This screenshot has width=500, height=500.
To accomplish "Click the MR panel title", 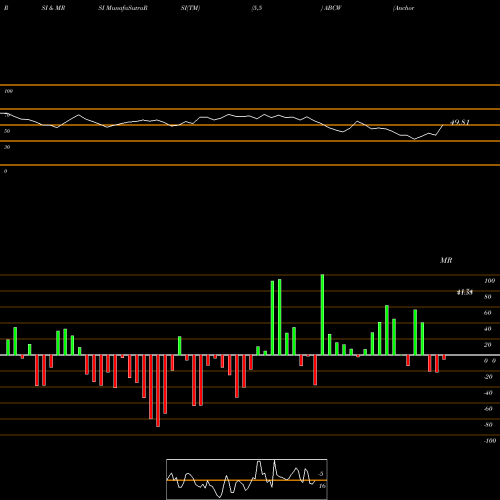I will coord(446,260).
